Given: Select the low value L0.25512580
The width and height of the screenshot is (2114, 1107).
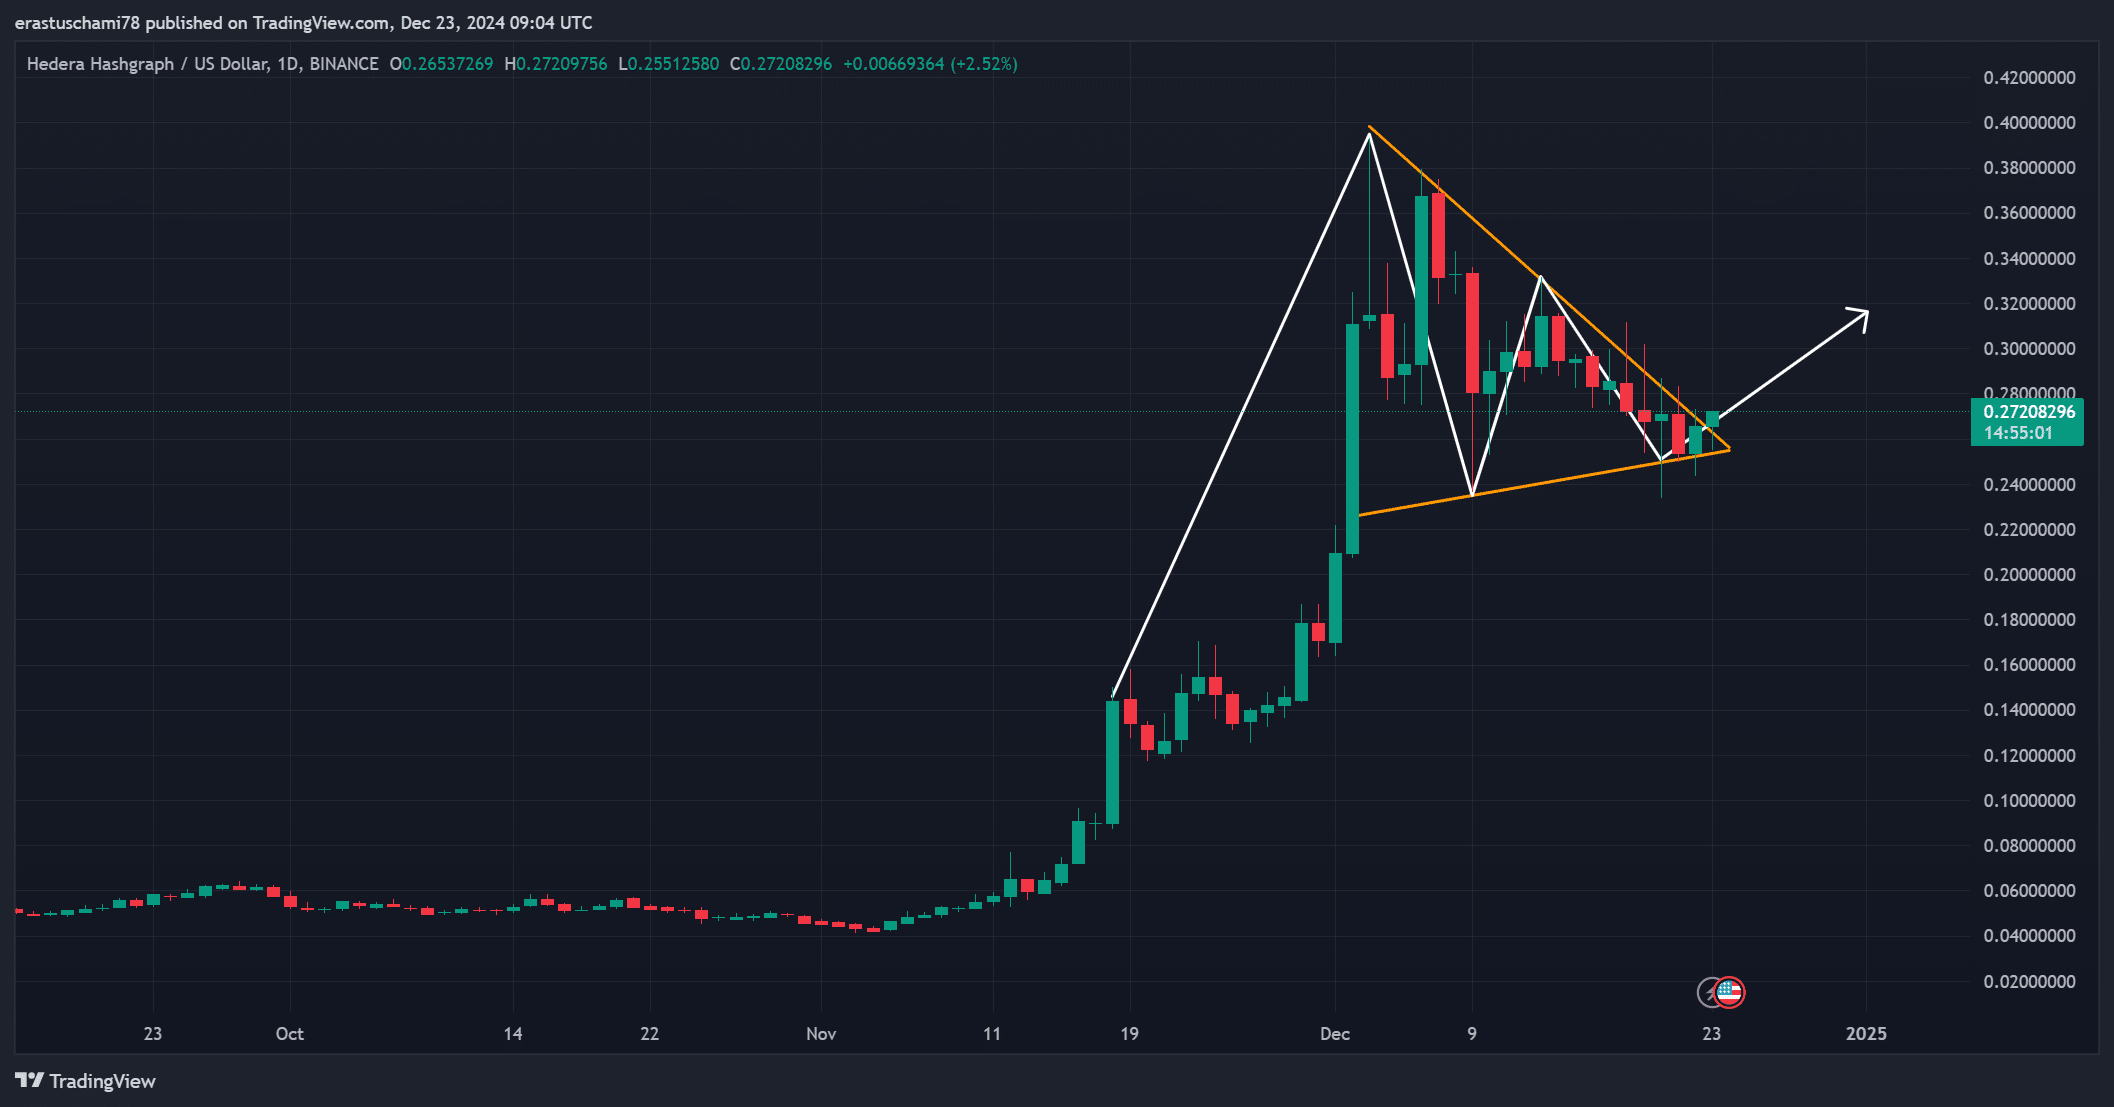Looking at the screenshot, I should (669, 64).
